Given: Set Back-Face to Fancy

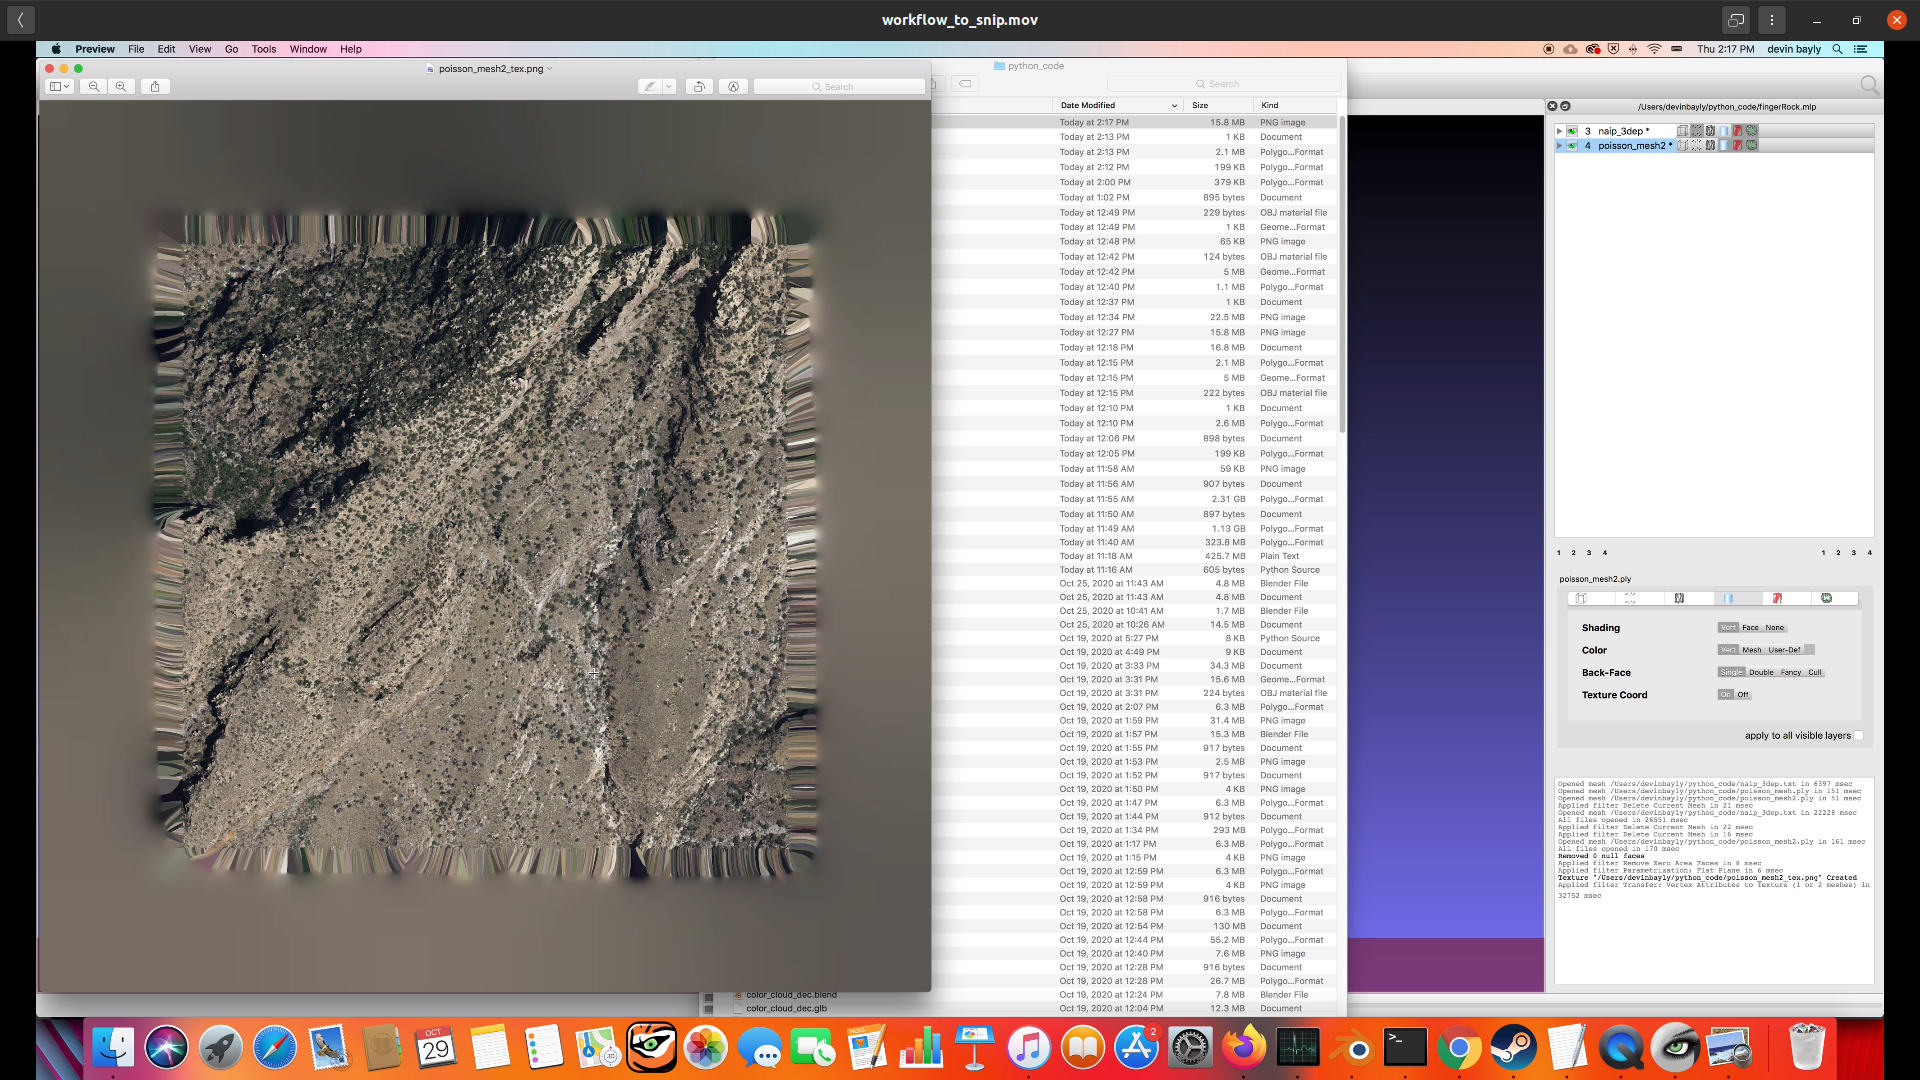Looking at the screenshot, I should (x=1791, y=672).
